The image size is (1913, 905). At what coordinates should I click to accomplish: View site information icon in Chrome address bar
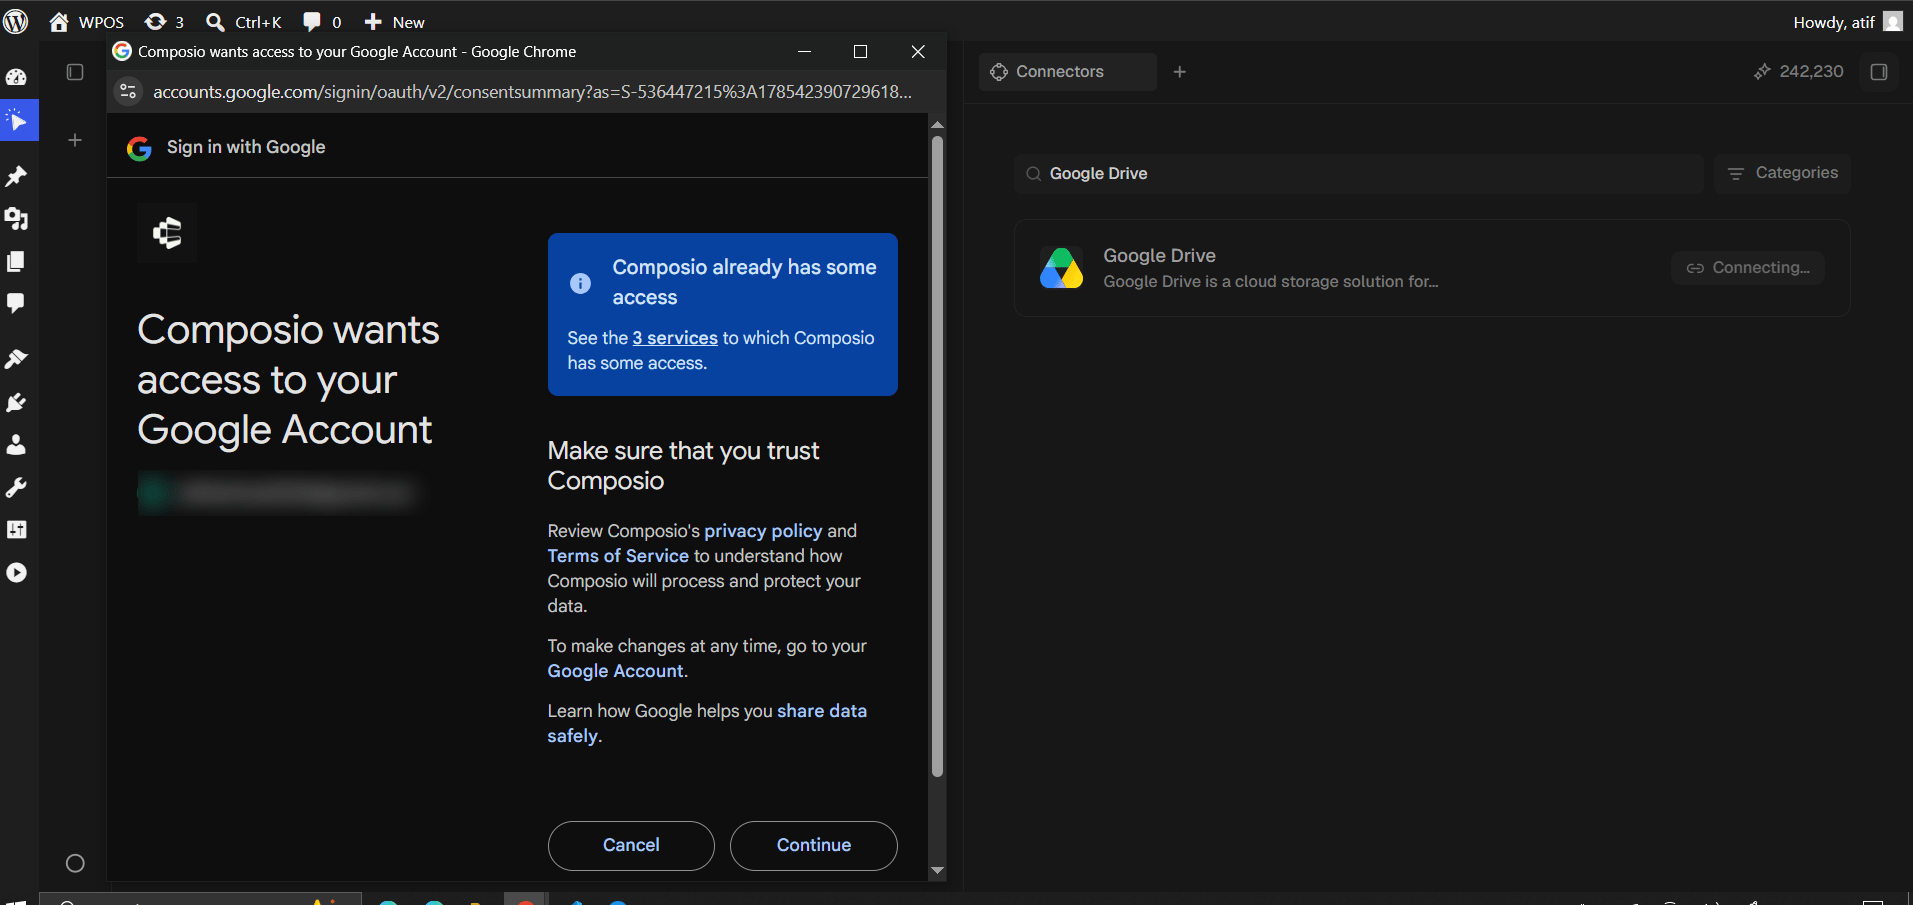[128, 92]
